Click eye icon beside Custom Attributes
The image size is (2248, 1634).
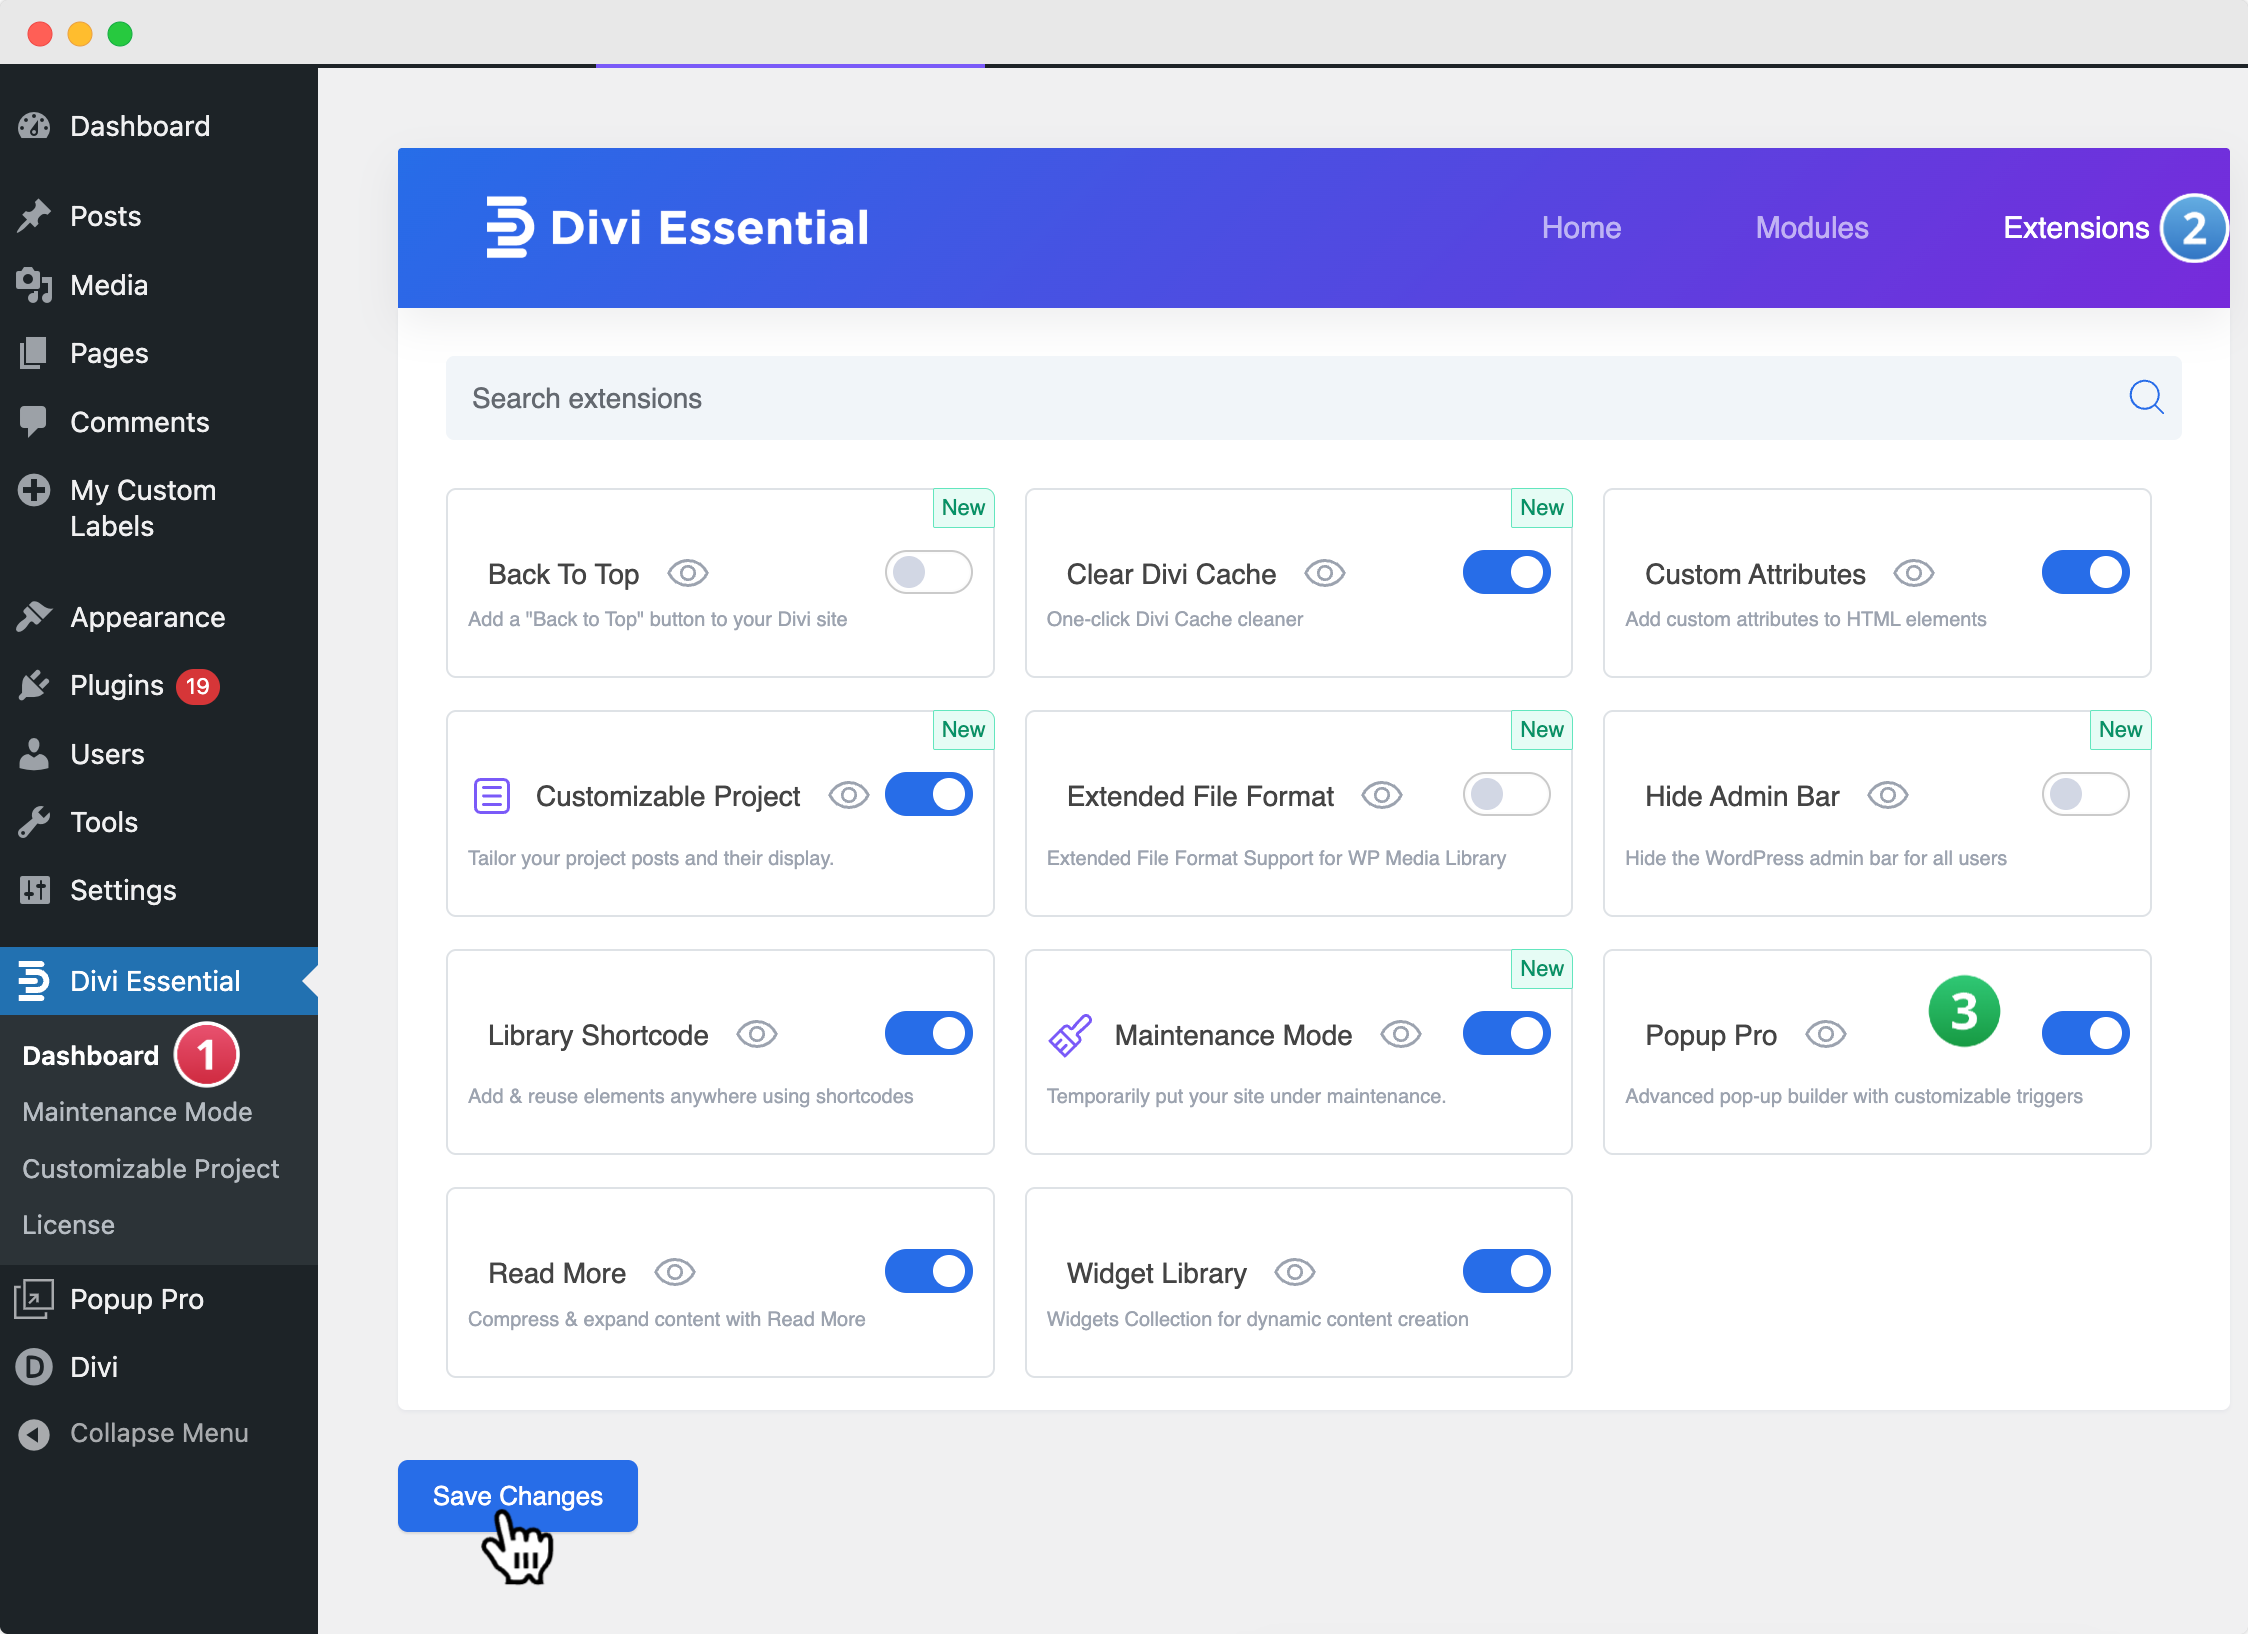(x=1914, y=573)
